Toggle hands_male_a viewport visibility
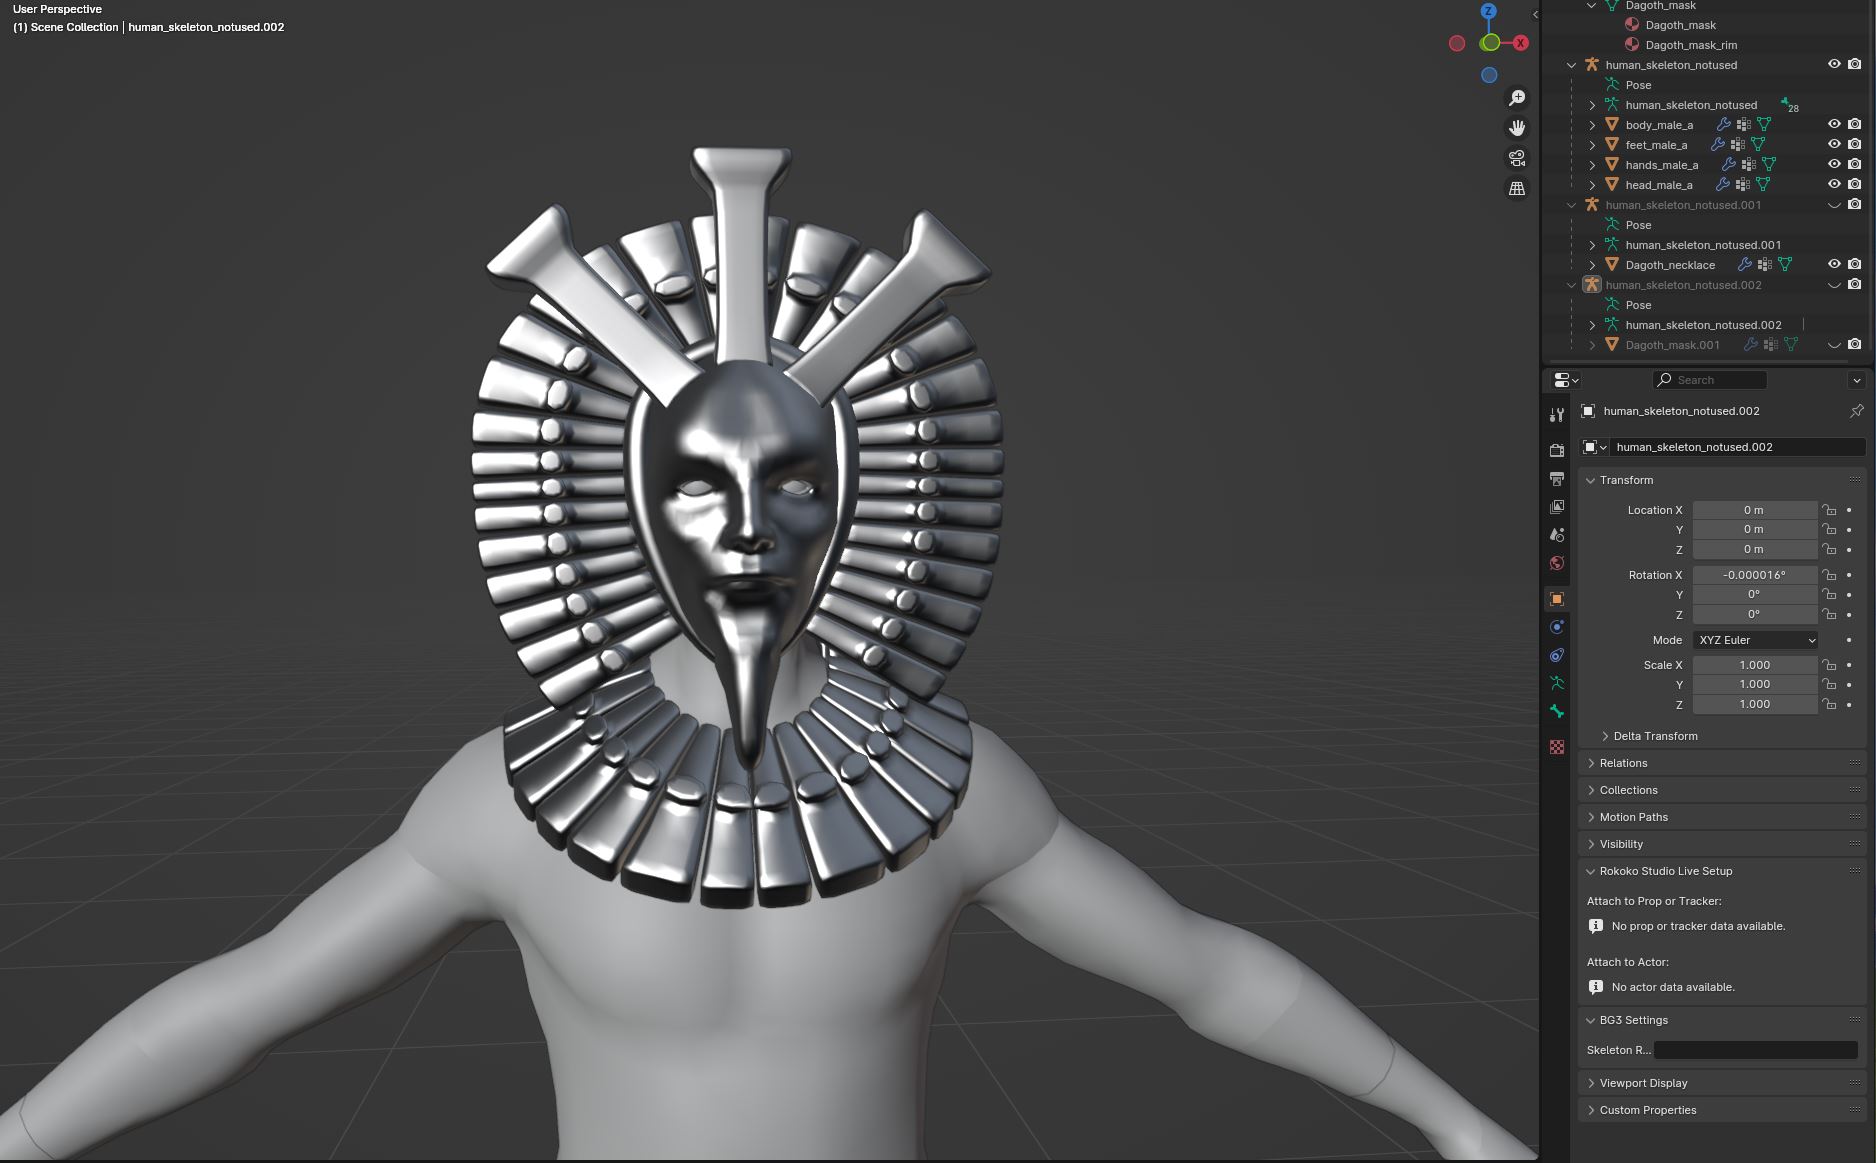The image size is (1876, 1163). [1834, 165]
